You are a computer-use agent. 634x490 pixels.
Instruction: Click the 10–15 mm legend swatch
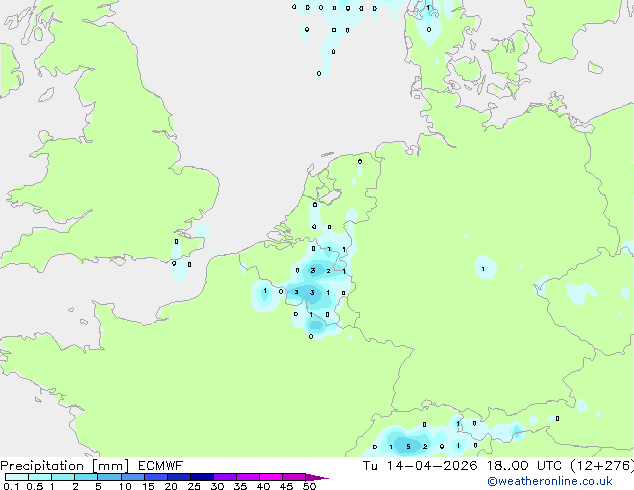click(x=132, y=477)
